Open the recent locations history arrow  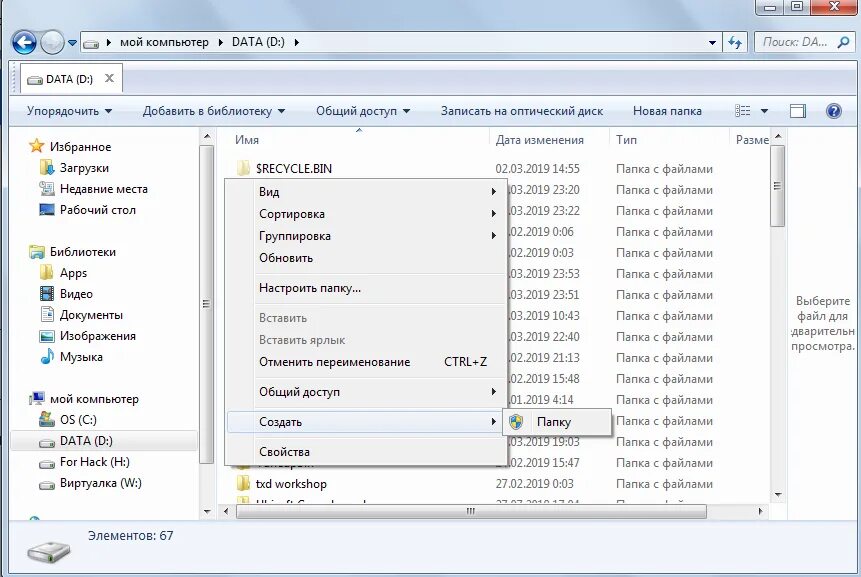pos(72,42)
